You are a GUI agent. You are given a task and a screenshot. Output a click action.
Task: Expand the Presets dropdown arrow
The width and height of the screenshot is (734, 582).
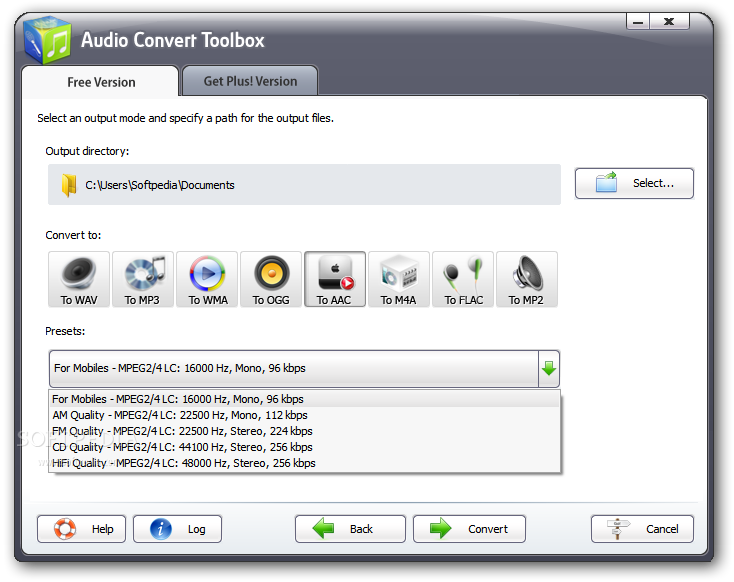(549, 368)
